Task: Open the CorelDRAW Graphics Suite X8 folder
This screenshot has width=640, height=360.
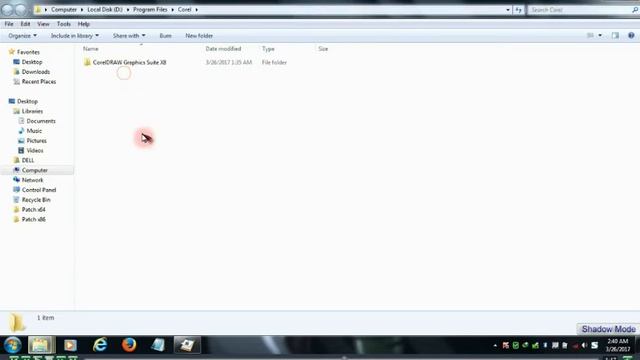Action: pos(129,62)
